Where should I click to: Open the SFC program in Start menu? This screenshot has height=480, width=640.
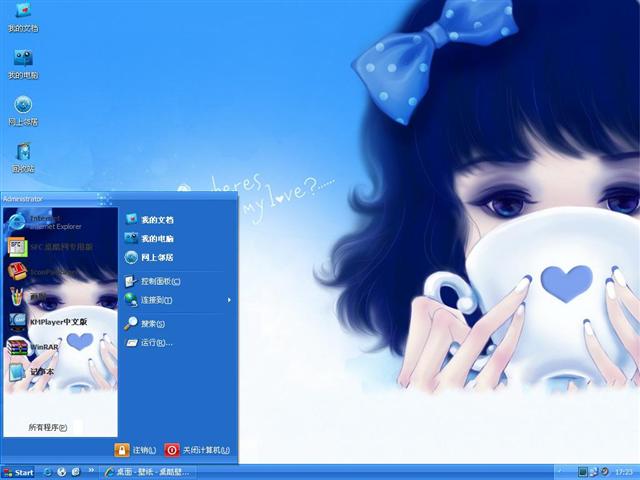50,247
